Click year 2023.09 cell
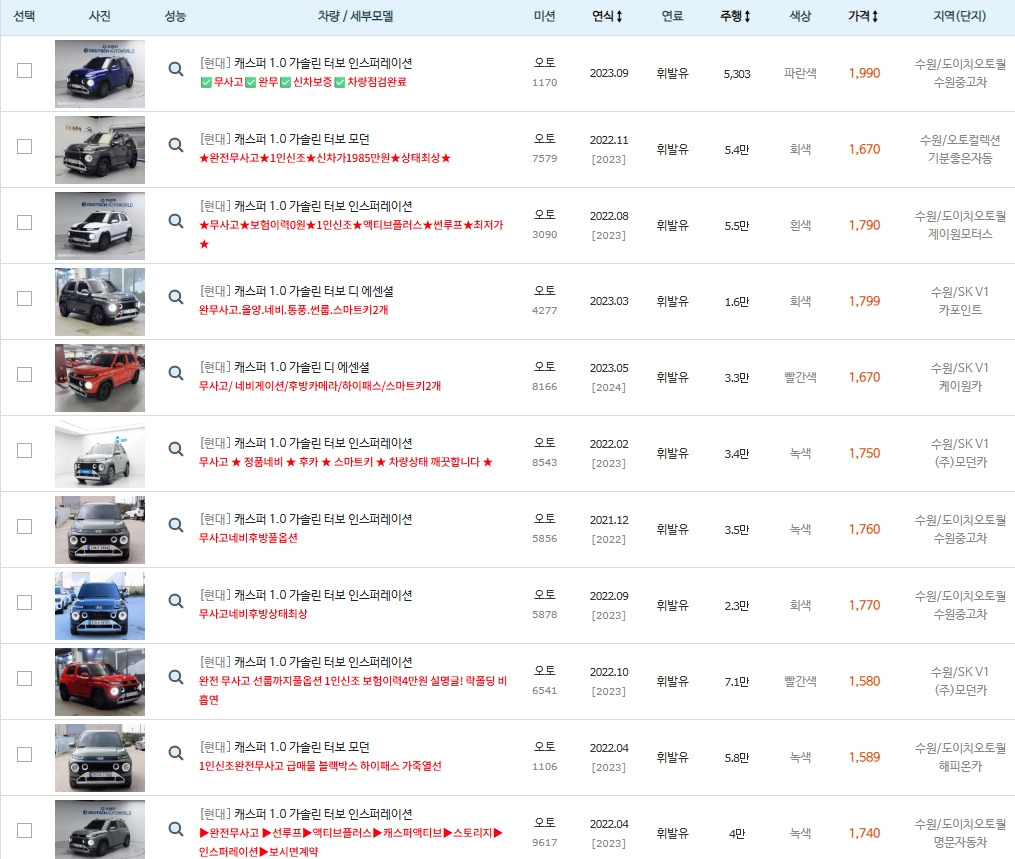1015x859 pixels. click(x=608, y=73)
